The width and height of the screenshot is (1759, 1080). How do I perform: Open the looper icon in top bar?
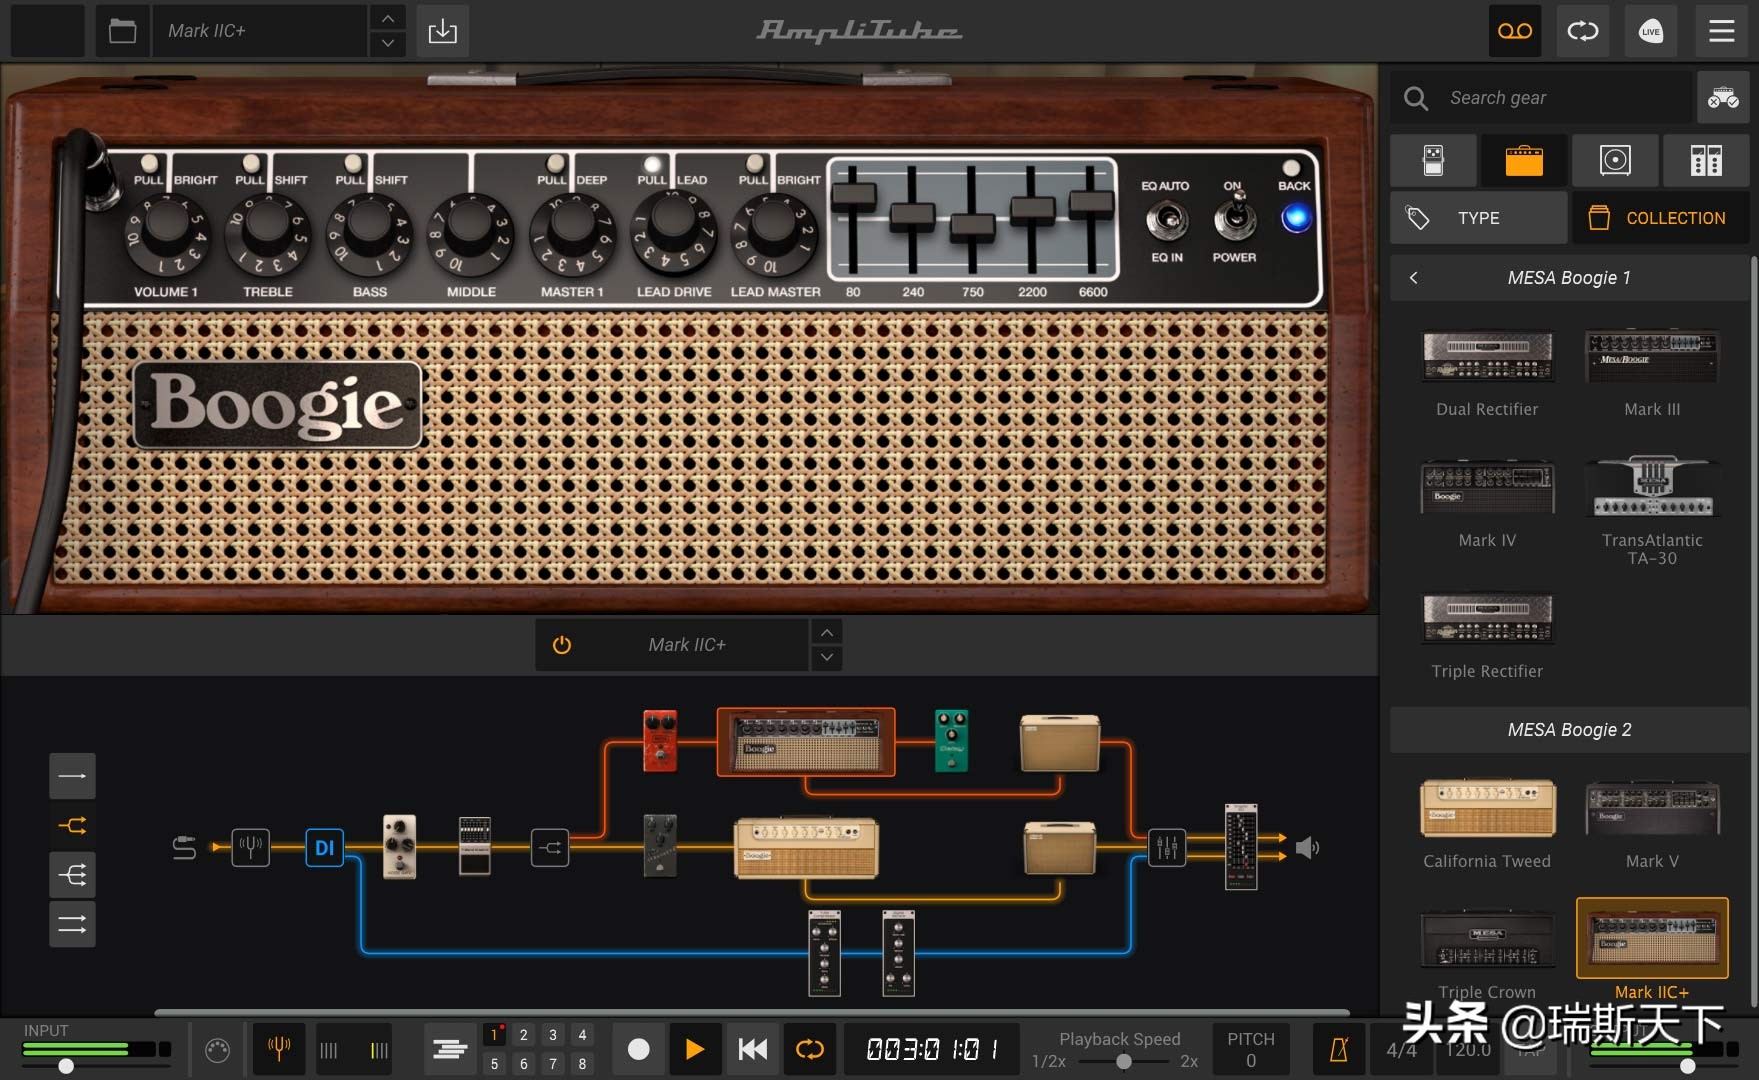(x=1583, y=31)
